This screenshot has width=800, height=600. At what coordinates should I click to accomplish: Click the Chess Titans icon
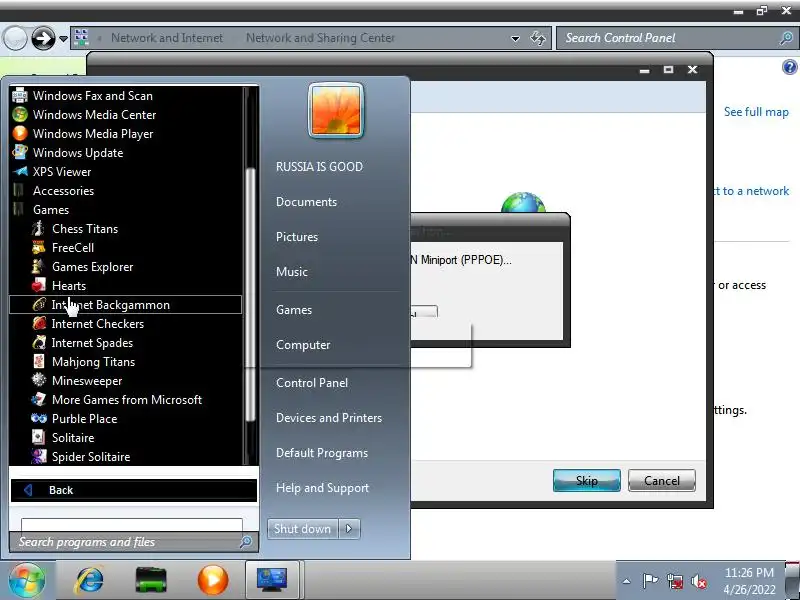(39, 229)
